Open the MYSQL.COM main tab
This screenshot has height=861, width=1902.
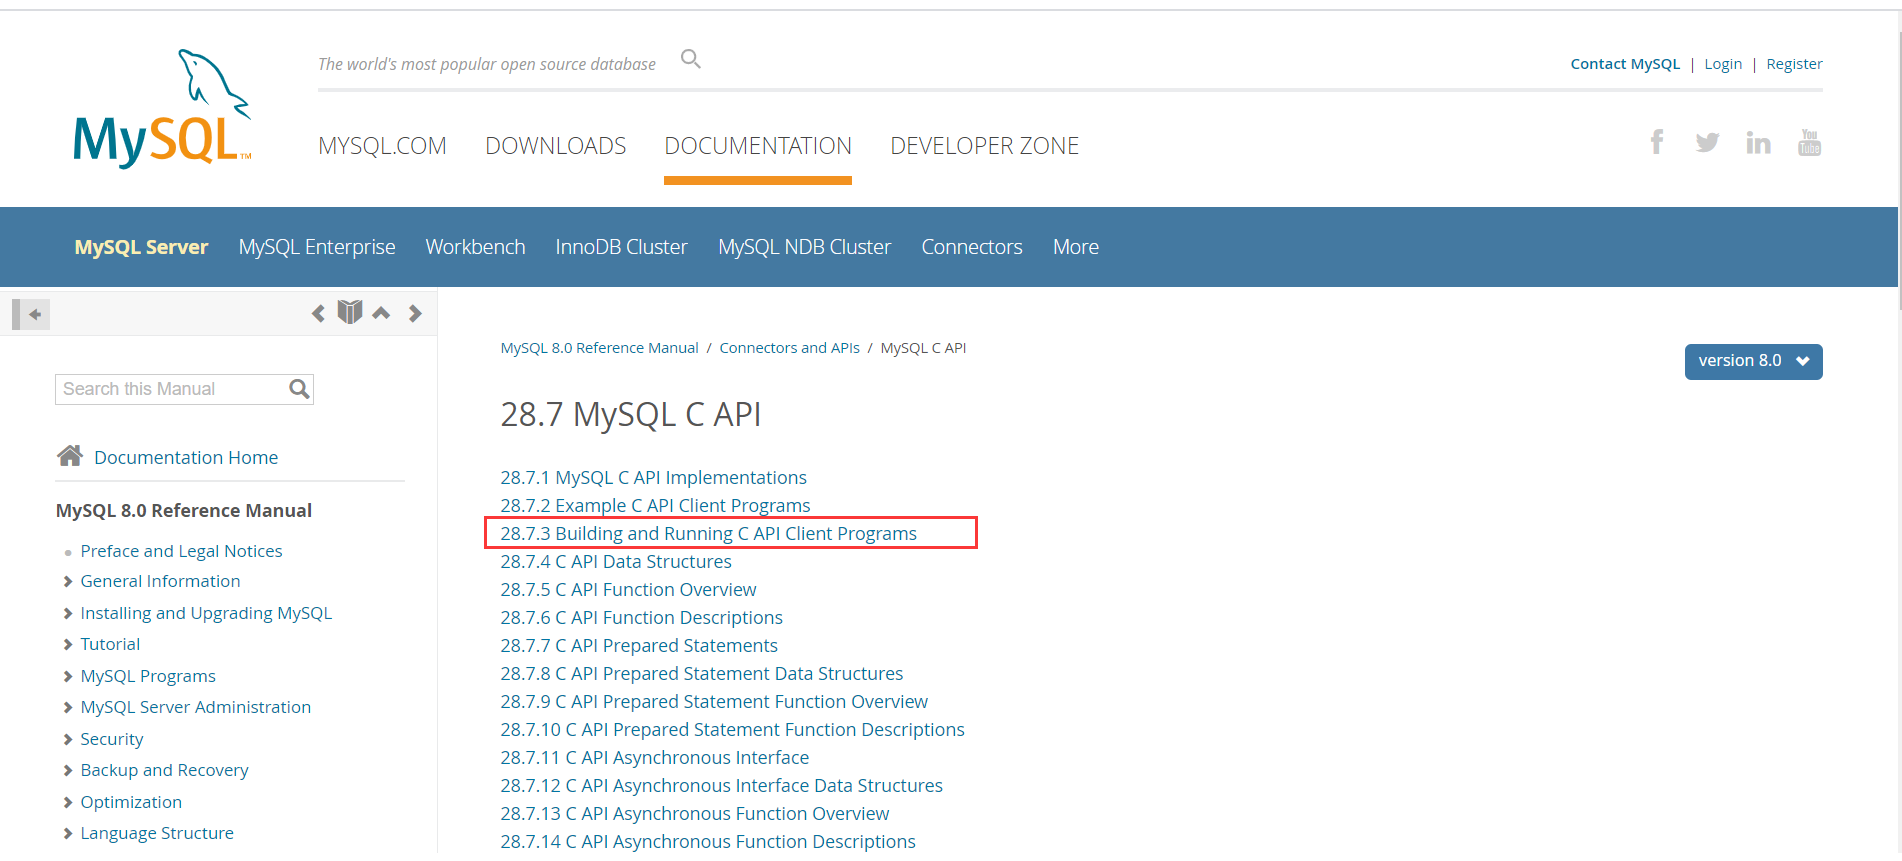(382, 146)
